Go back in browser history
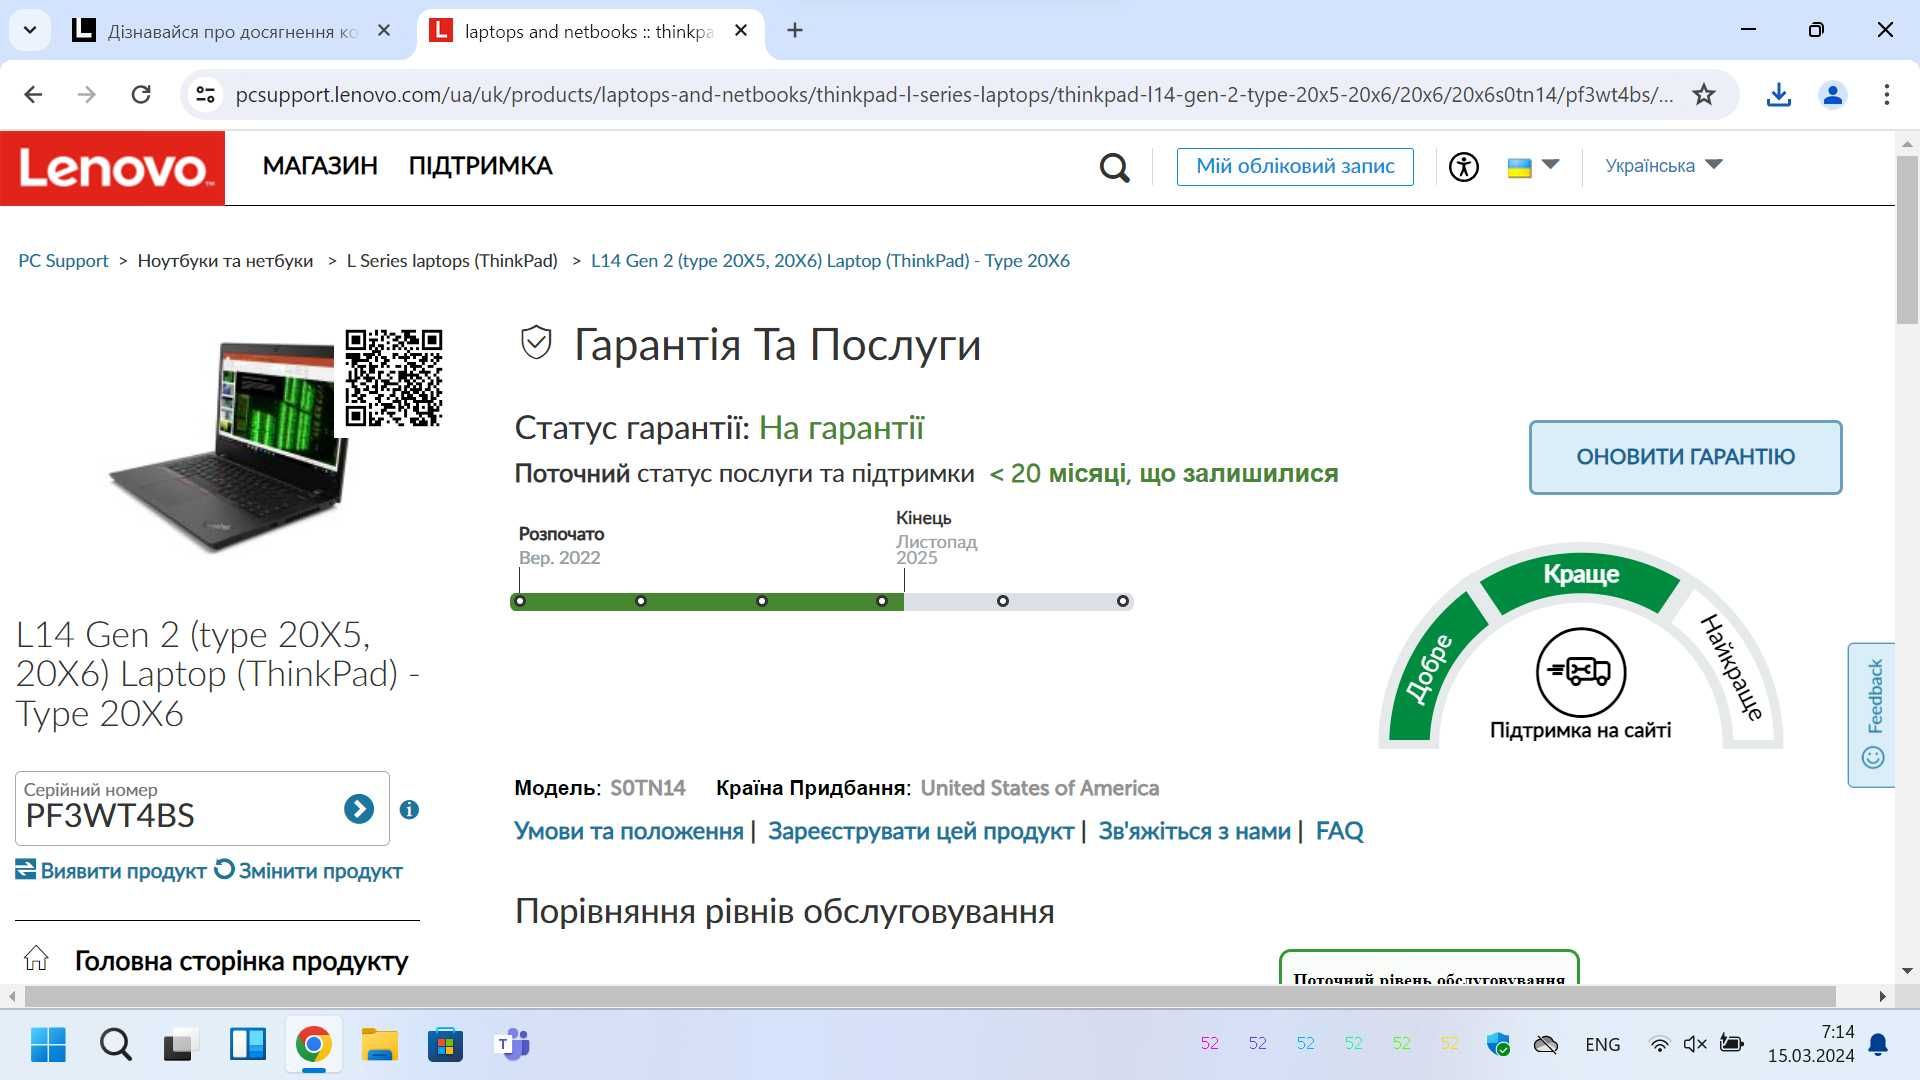 pos(33,95)
